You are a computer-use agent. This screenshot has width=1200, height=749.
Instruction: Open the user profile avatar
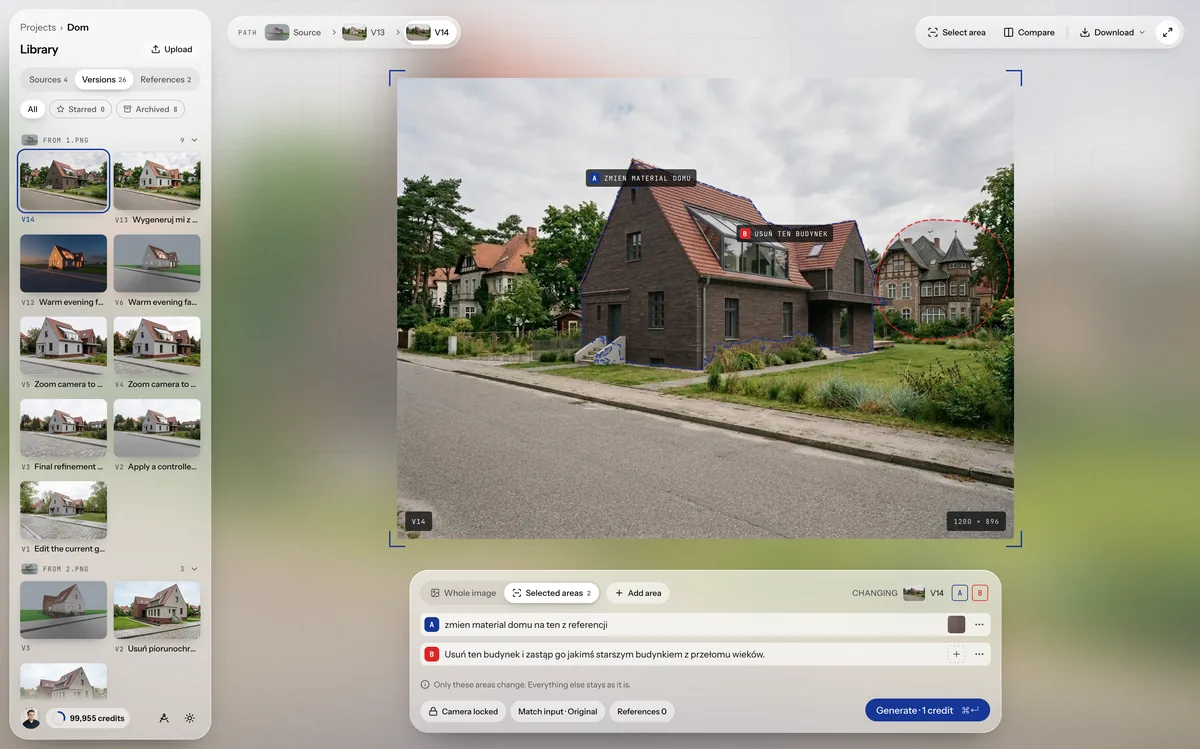(x=32, y=718)
